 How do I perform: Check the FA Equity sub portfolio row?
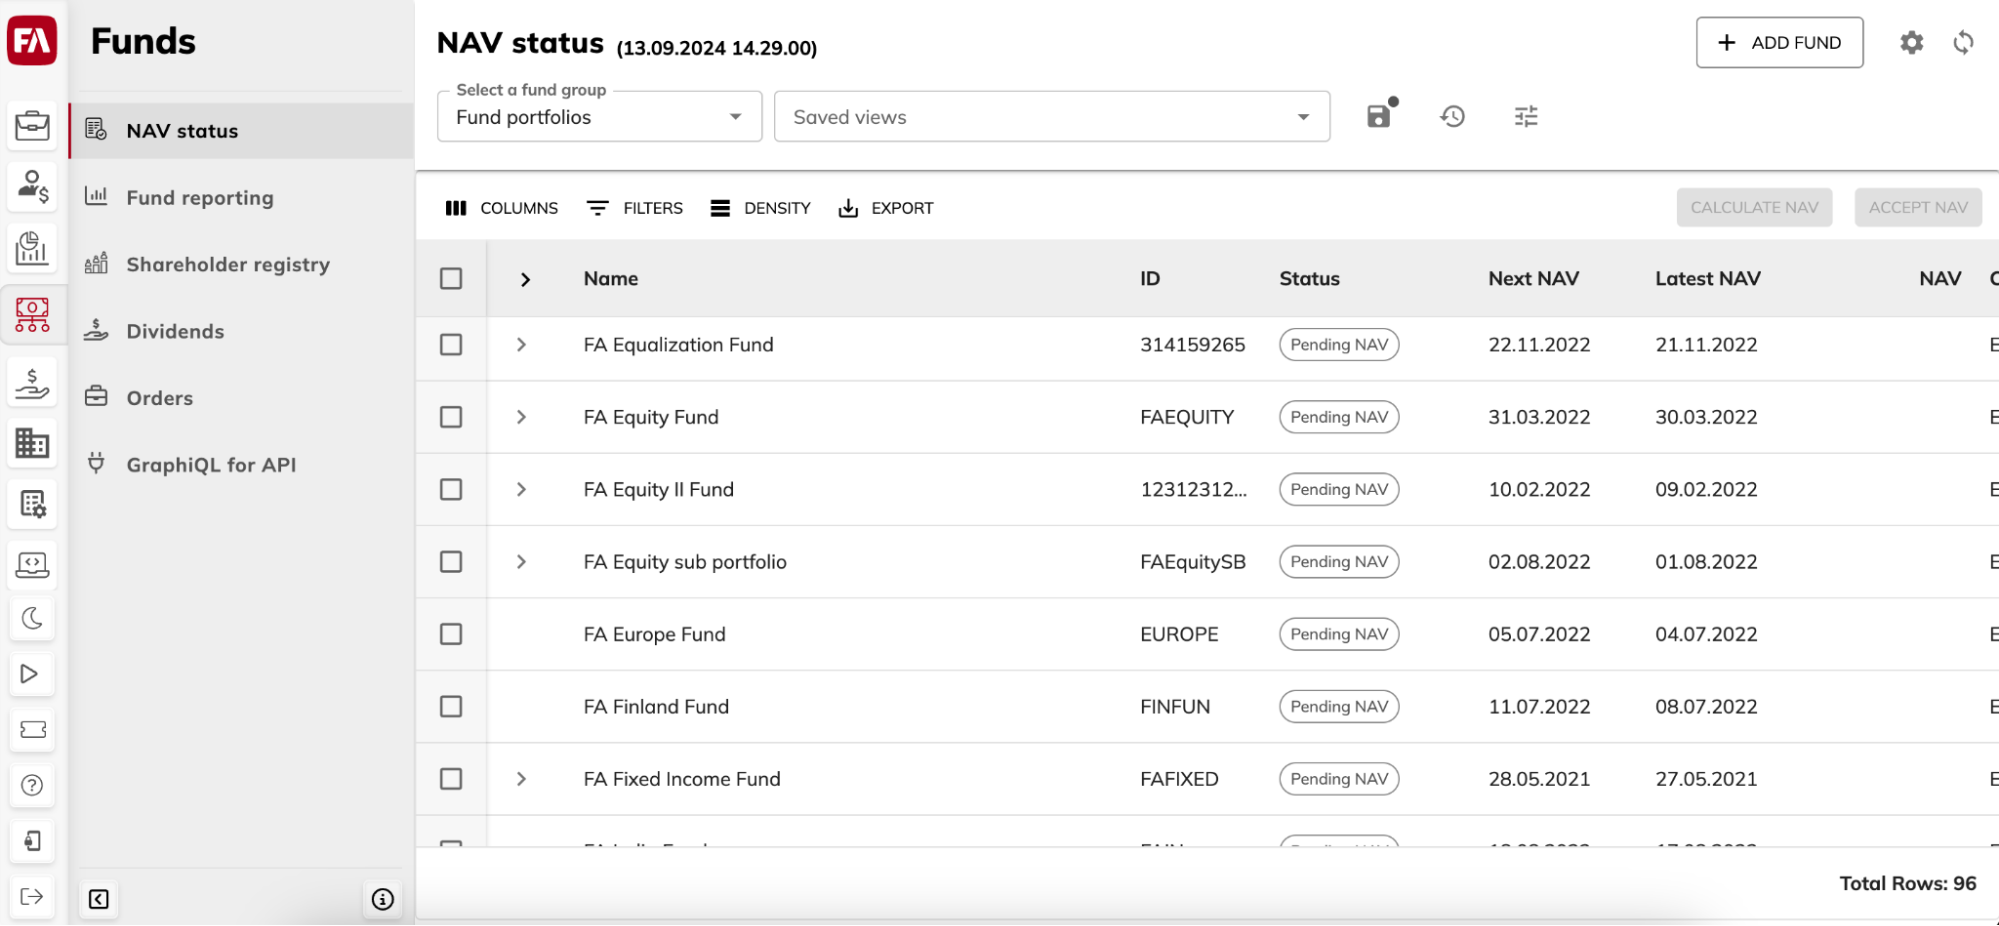(451, 562)
